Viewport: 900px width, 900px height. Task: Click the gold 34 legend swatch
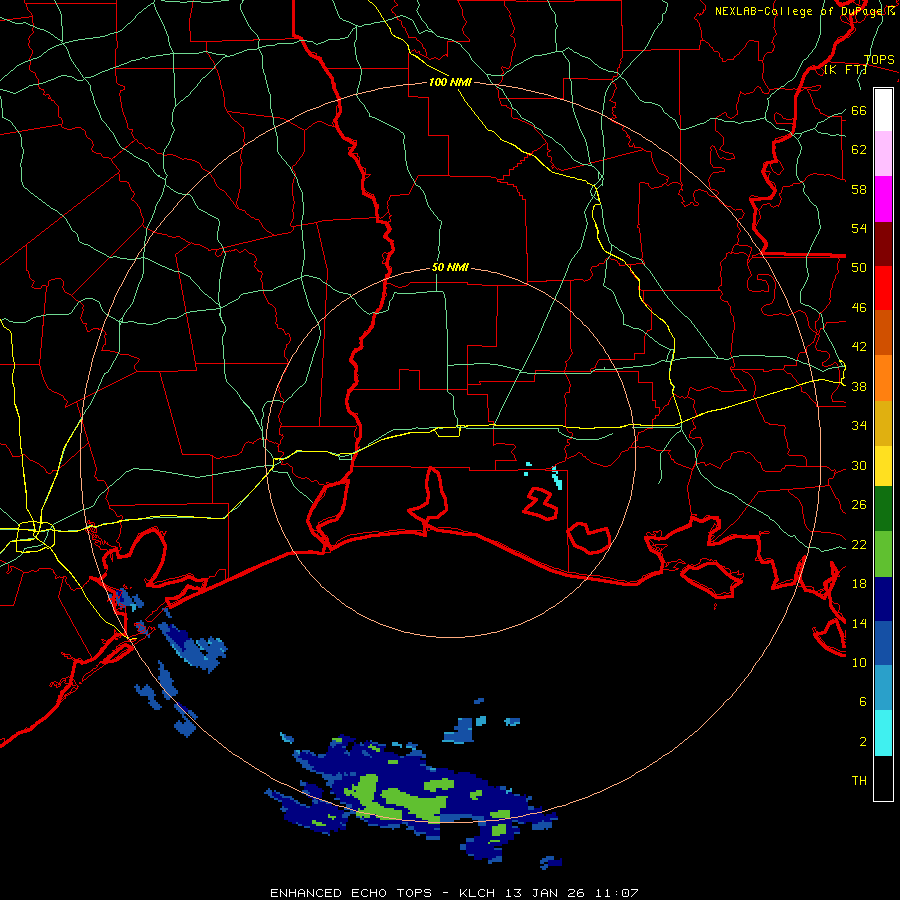pyautogui.click(x=883, y=423)
